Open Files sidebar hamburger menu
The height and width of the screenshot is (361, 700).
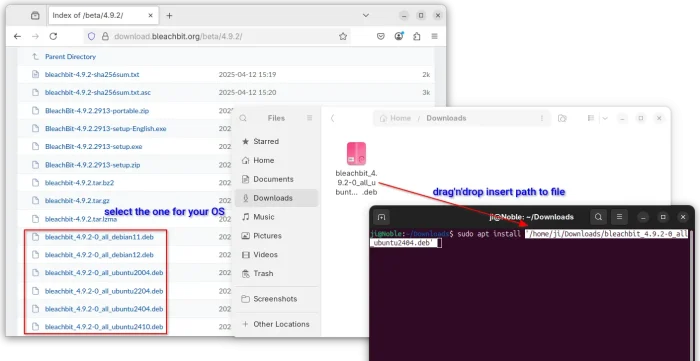[x=309, y=118]
